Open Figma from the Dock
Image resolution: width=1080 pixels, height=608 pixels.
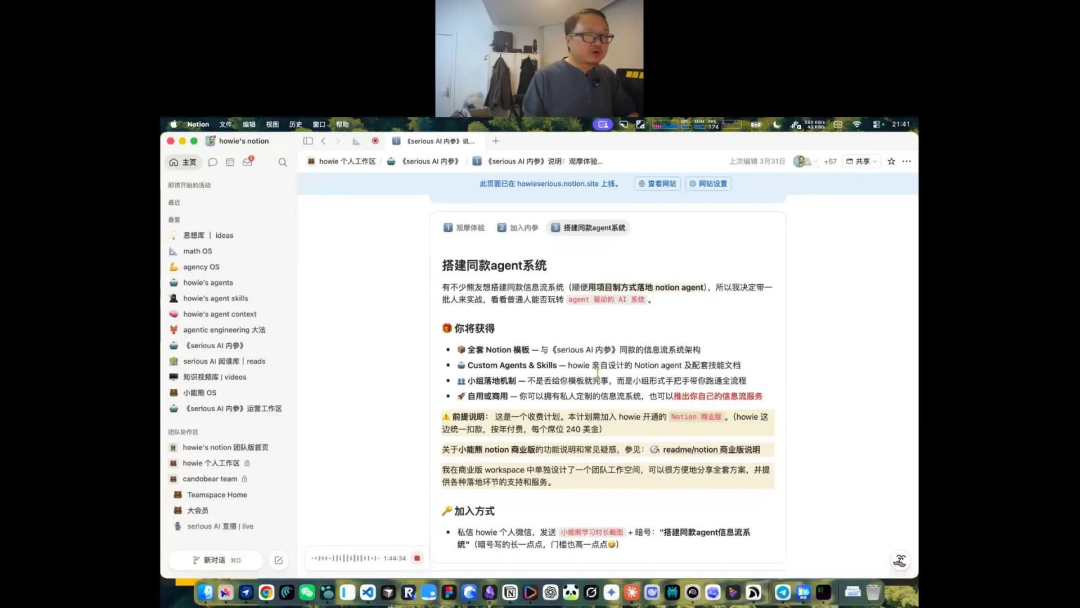[449, 592]
